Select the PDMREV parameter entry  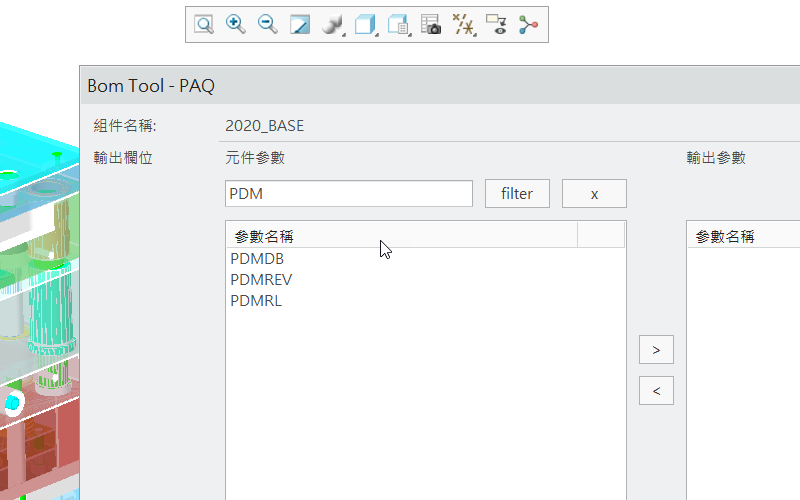tap(261, 280)
